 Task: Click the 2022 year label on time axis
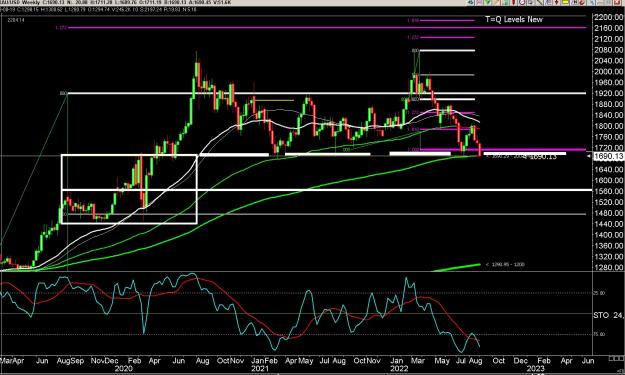[x=399, y=369]
